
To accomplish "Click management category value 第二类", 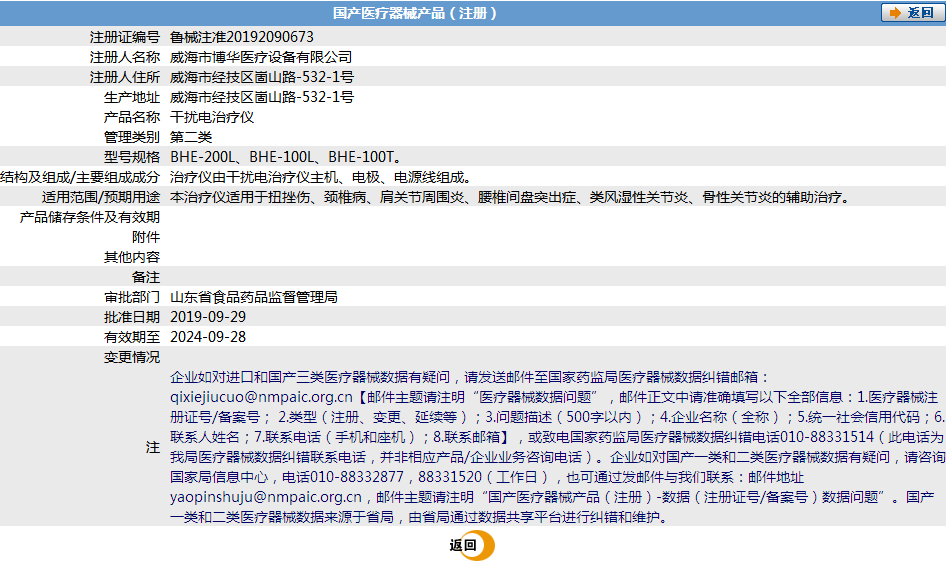I will 191,137.
